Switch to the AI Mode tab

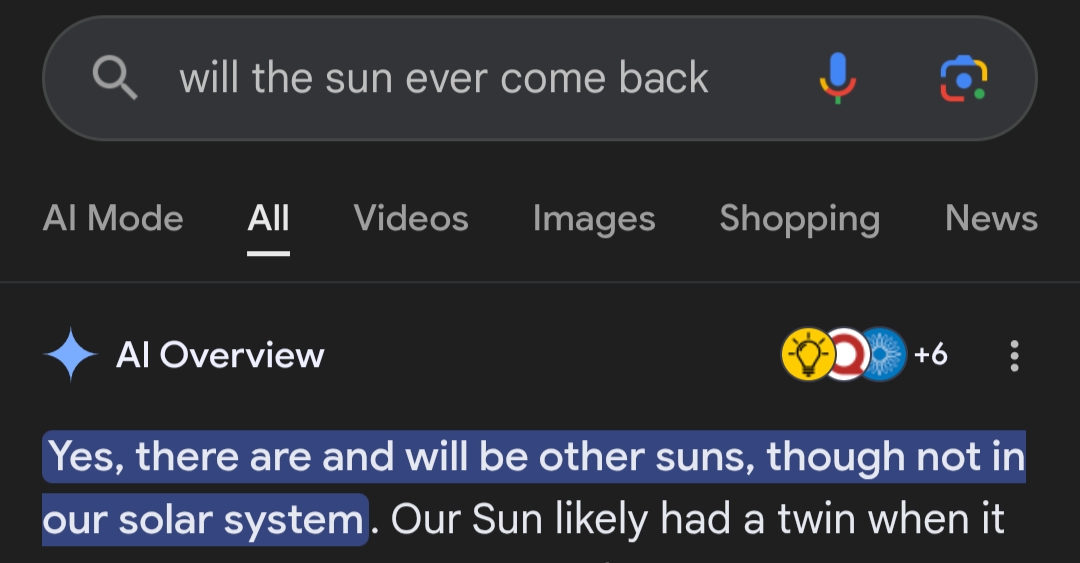click(113, 218)
